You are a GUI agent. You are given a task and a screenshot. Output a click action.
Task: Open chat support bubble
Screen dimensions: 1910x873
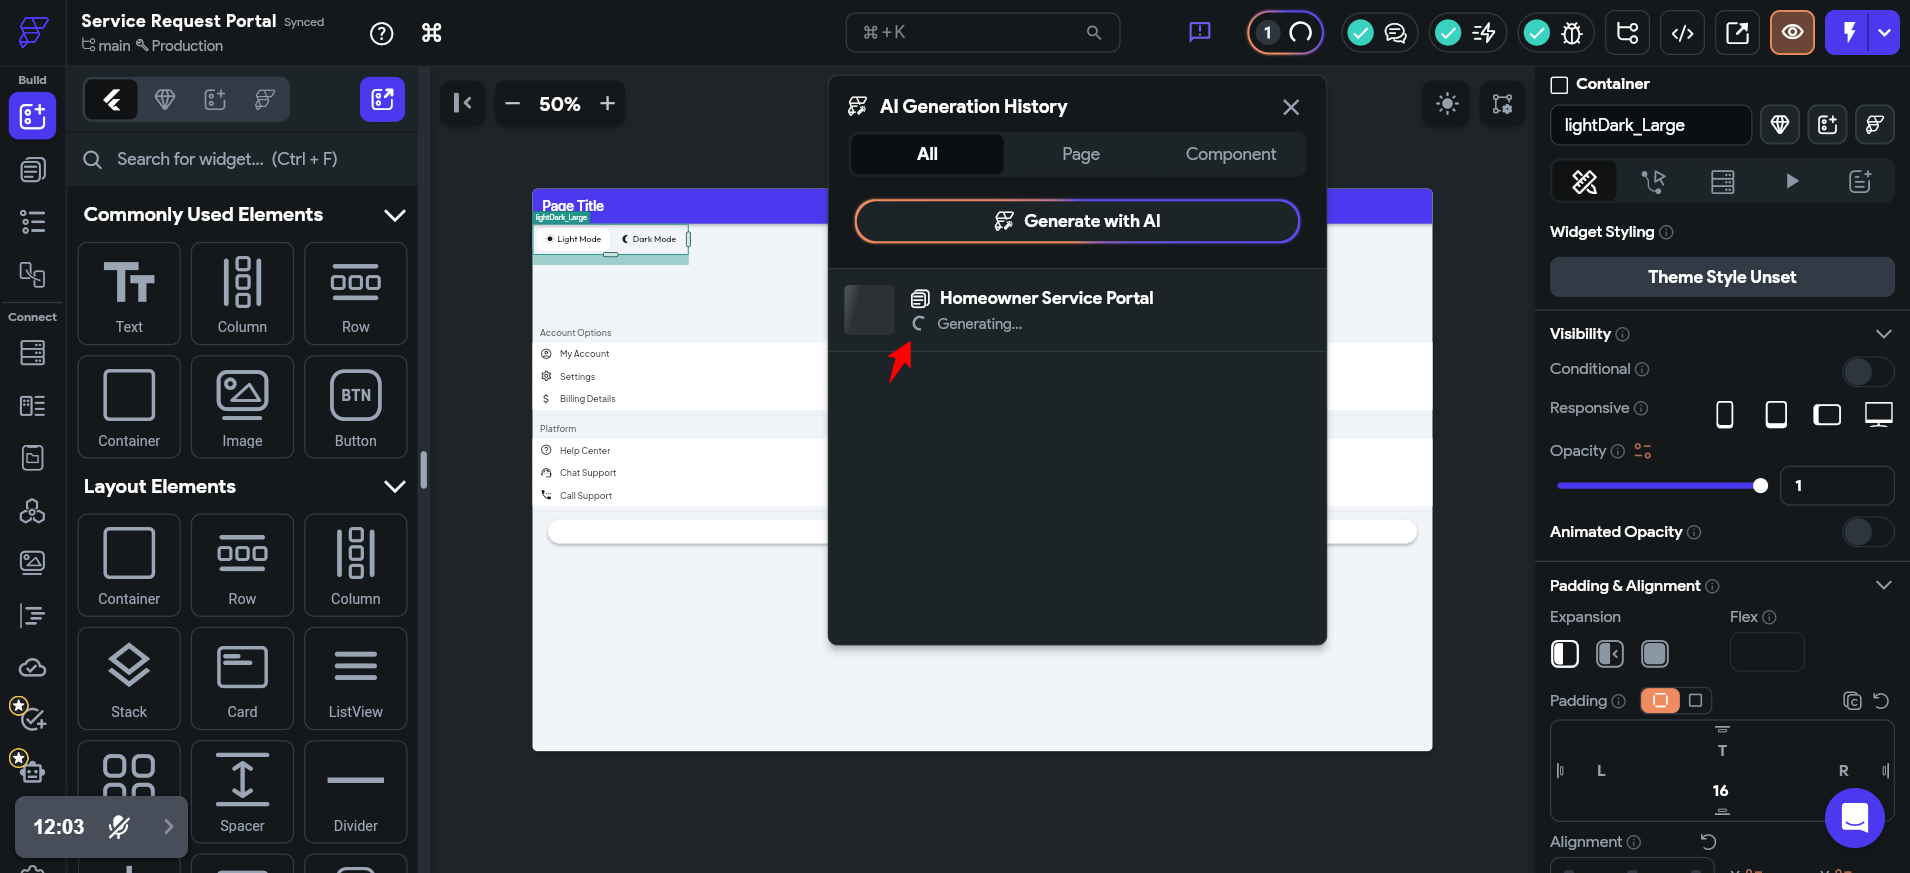1855,818
